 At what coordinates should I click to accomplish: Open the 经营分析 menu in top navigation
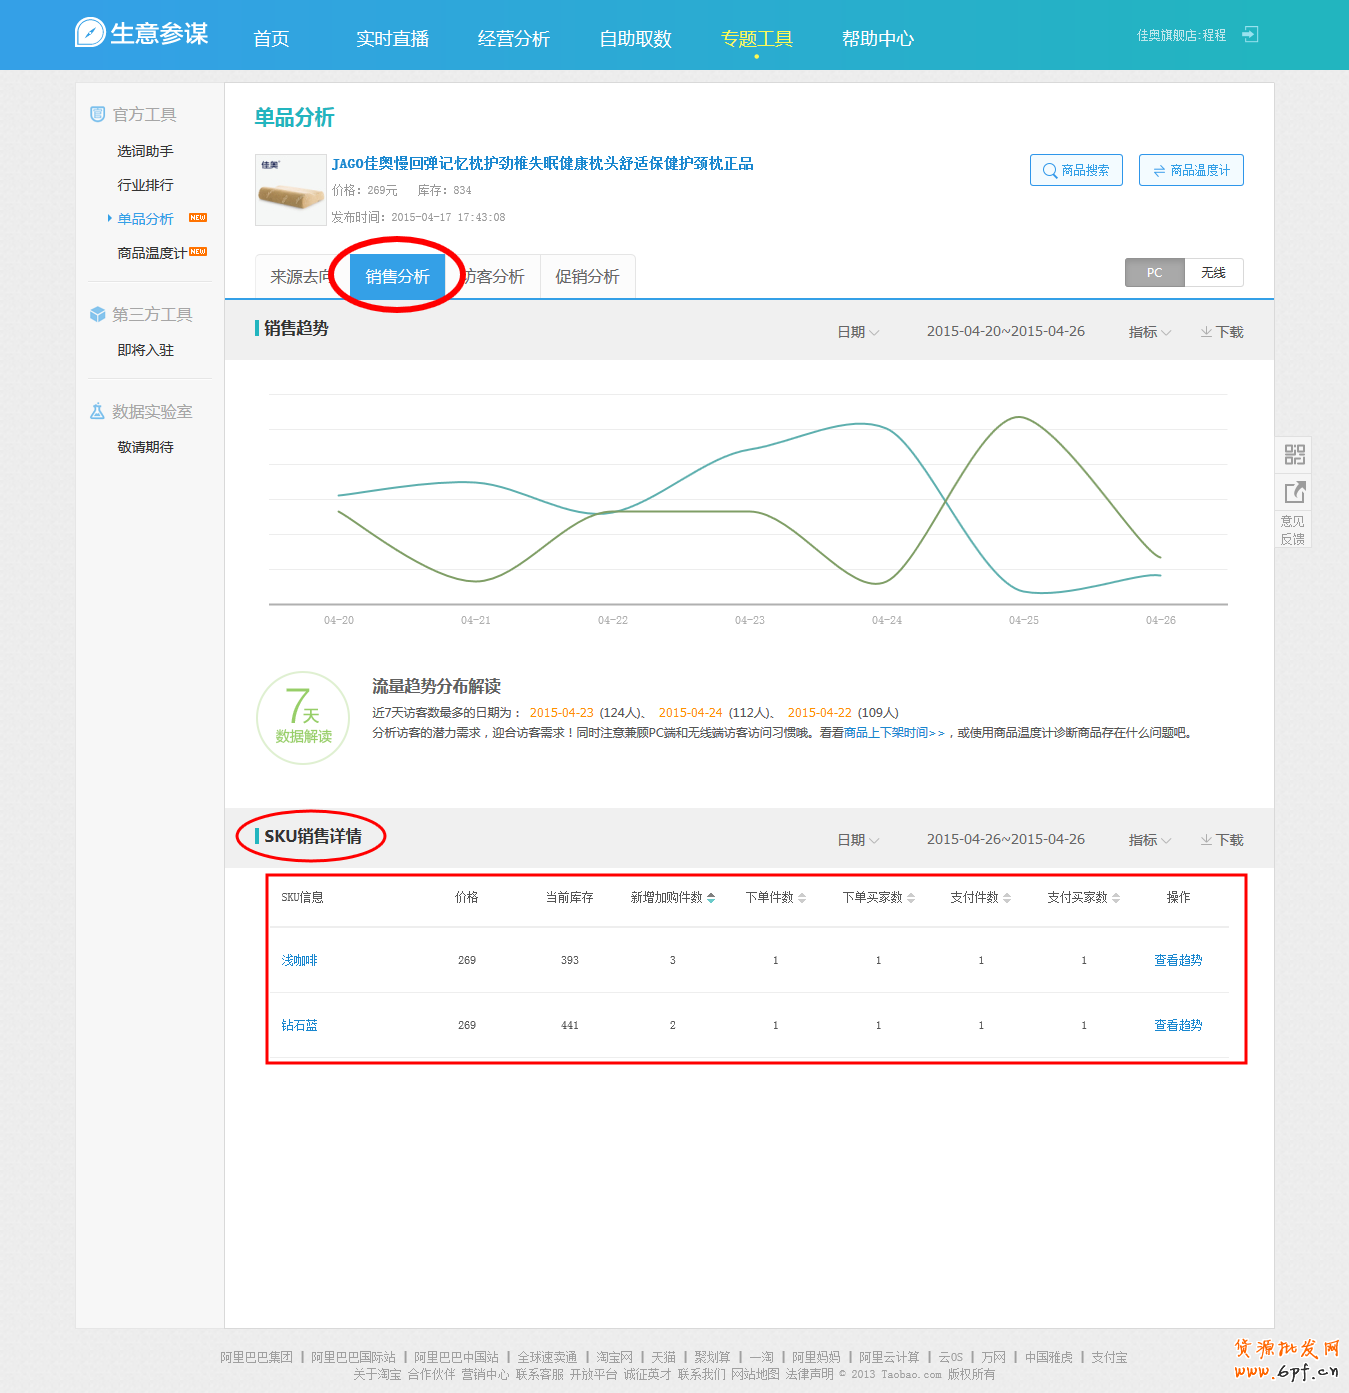(513, 39)
